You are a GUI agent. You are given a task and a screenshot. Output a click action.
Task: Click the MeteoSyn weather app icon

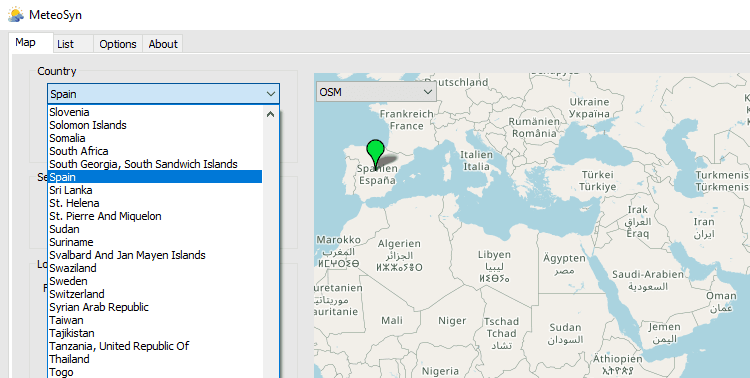click(15, 14)
